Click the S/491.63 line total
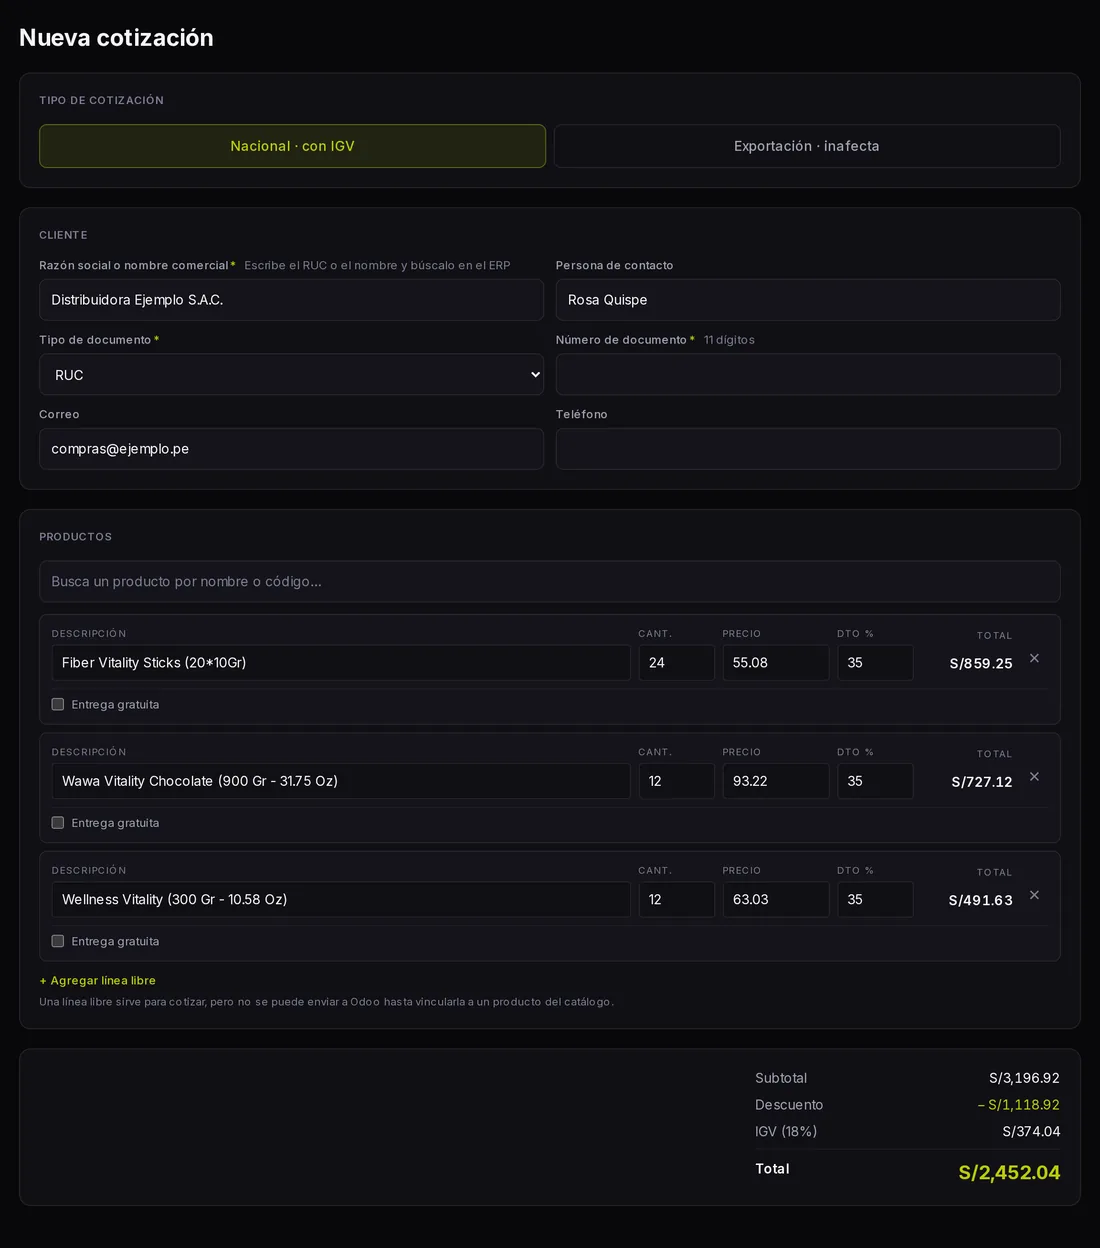 981,901
